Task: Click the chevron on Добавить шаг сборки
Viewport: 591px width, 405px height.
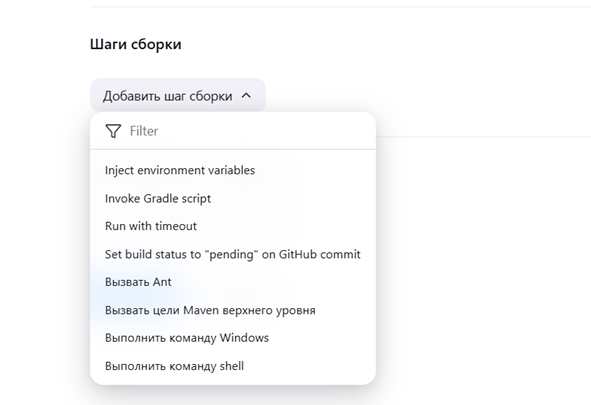Action: click(246, 96)
